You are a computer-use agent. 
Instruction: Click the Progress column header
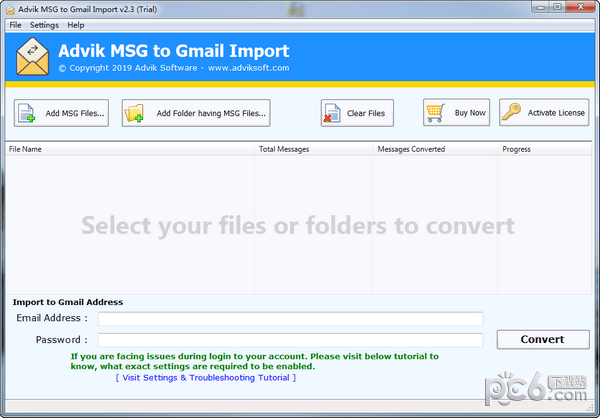545,149
